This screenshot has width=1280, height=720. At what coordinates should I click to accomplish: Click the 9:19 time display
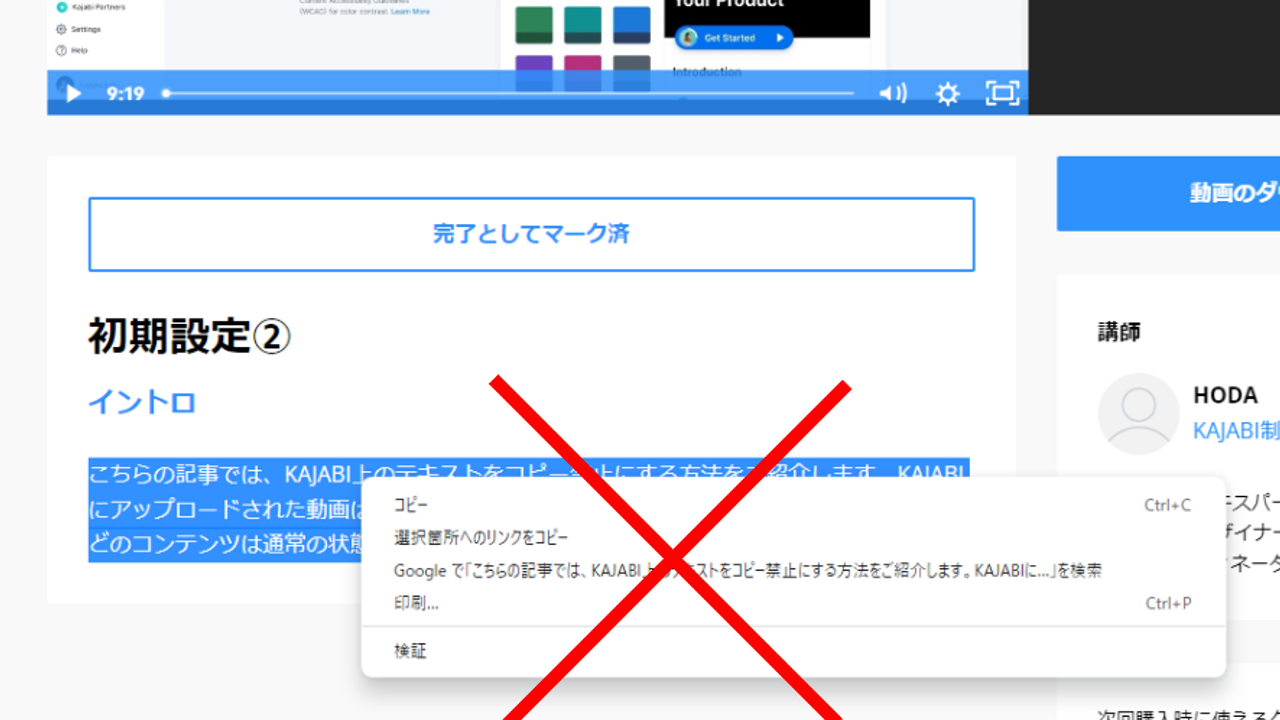126,94
